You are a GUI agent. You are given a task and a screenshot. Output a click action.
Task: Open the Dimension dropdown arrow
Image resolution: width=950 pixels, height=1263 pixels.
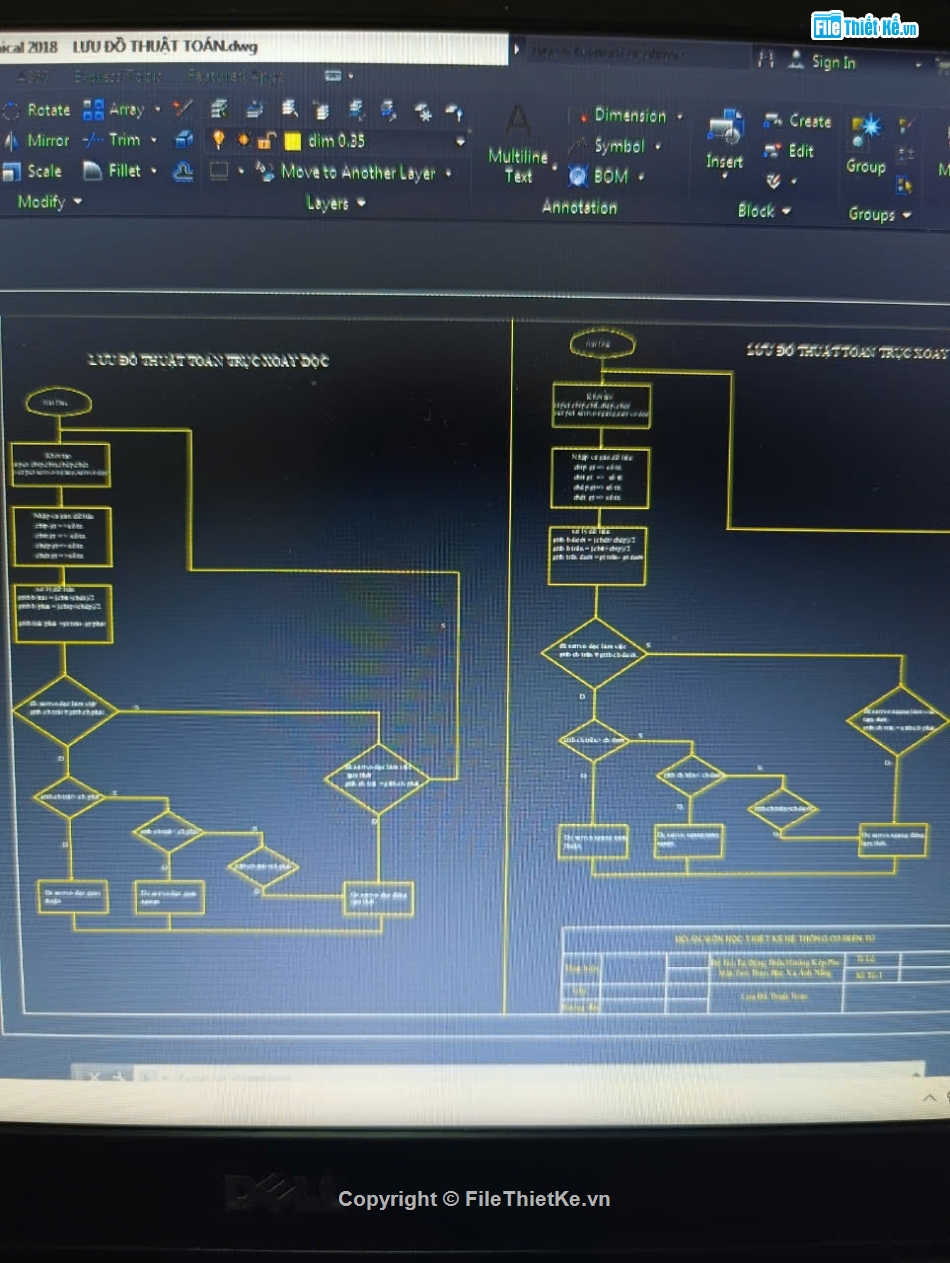coord(679,116)
